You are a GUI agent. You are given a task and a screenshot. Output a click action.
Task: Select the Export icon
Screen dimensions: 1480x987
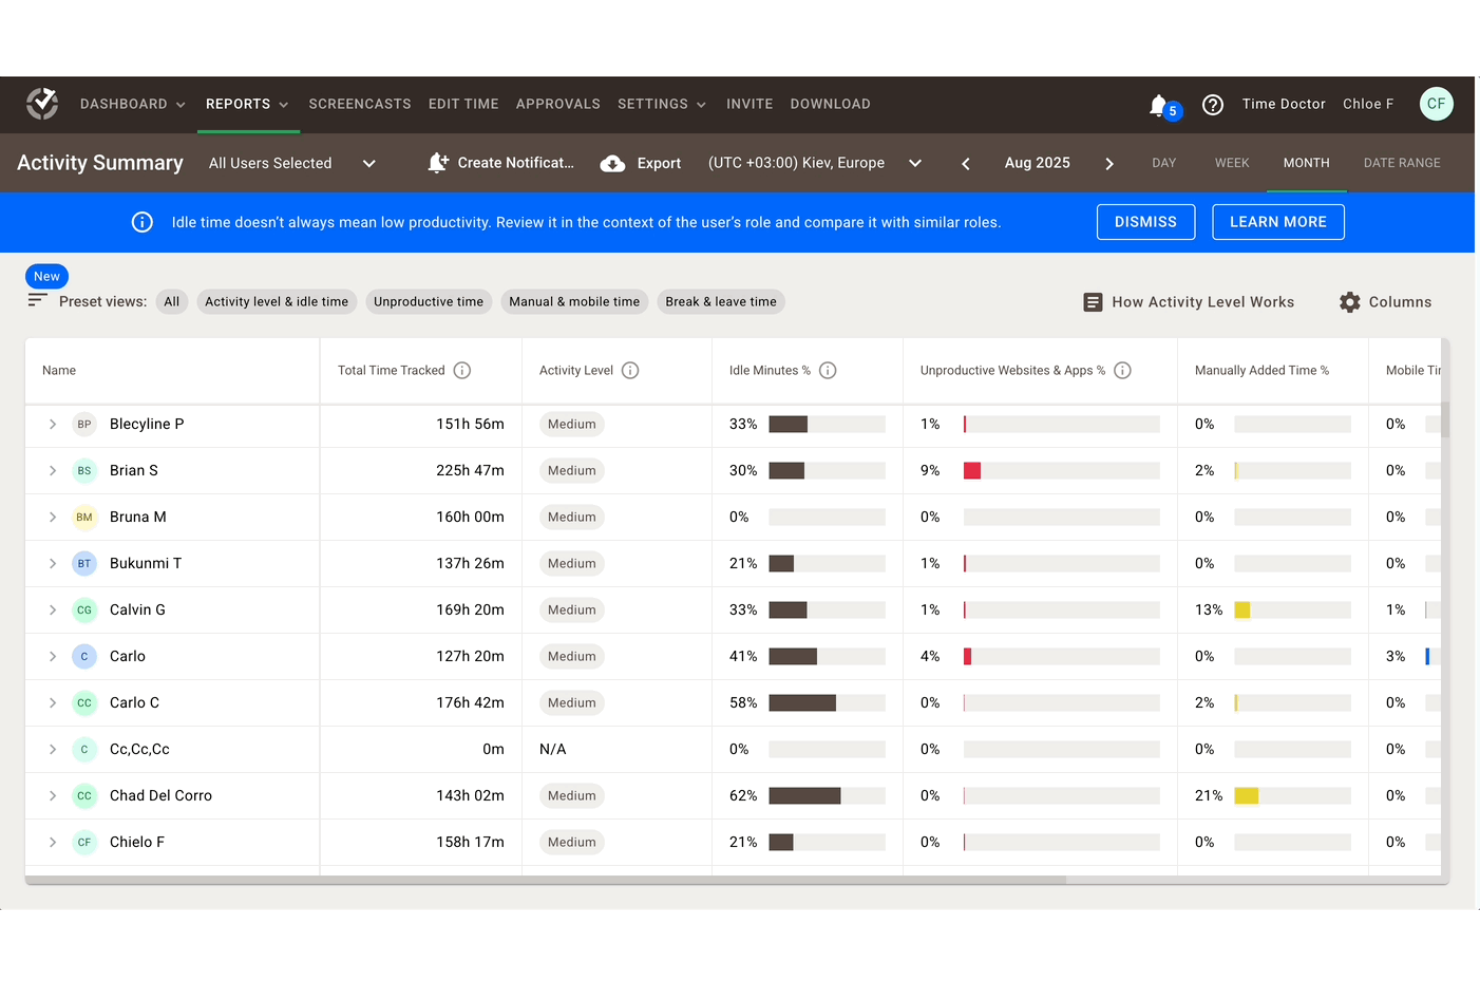click(x=610, y=162)
